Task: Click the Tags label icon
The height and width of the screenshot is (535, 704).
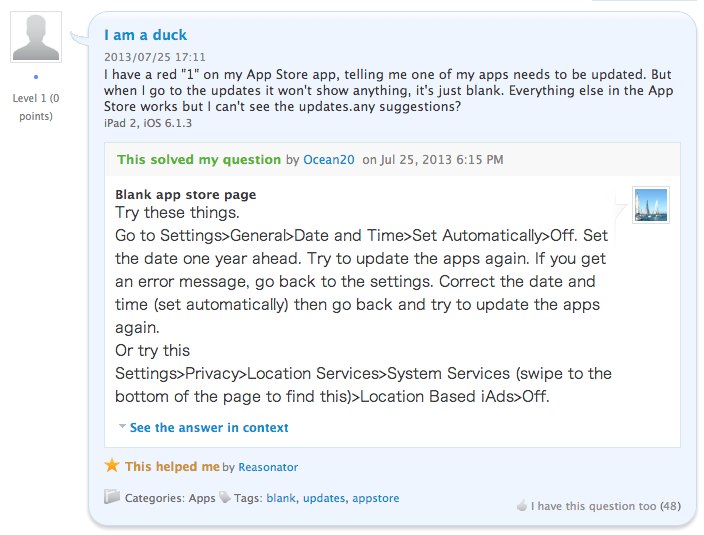Action: click(x=225, y=497)
